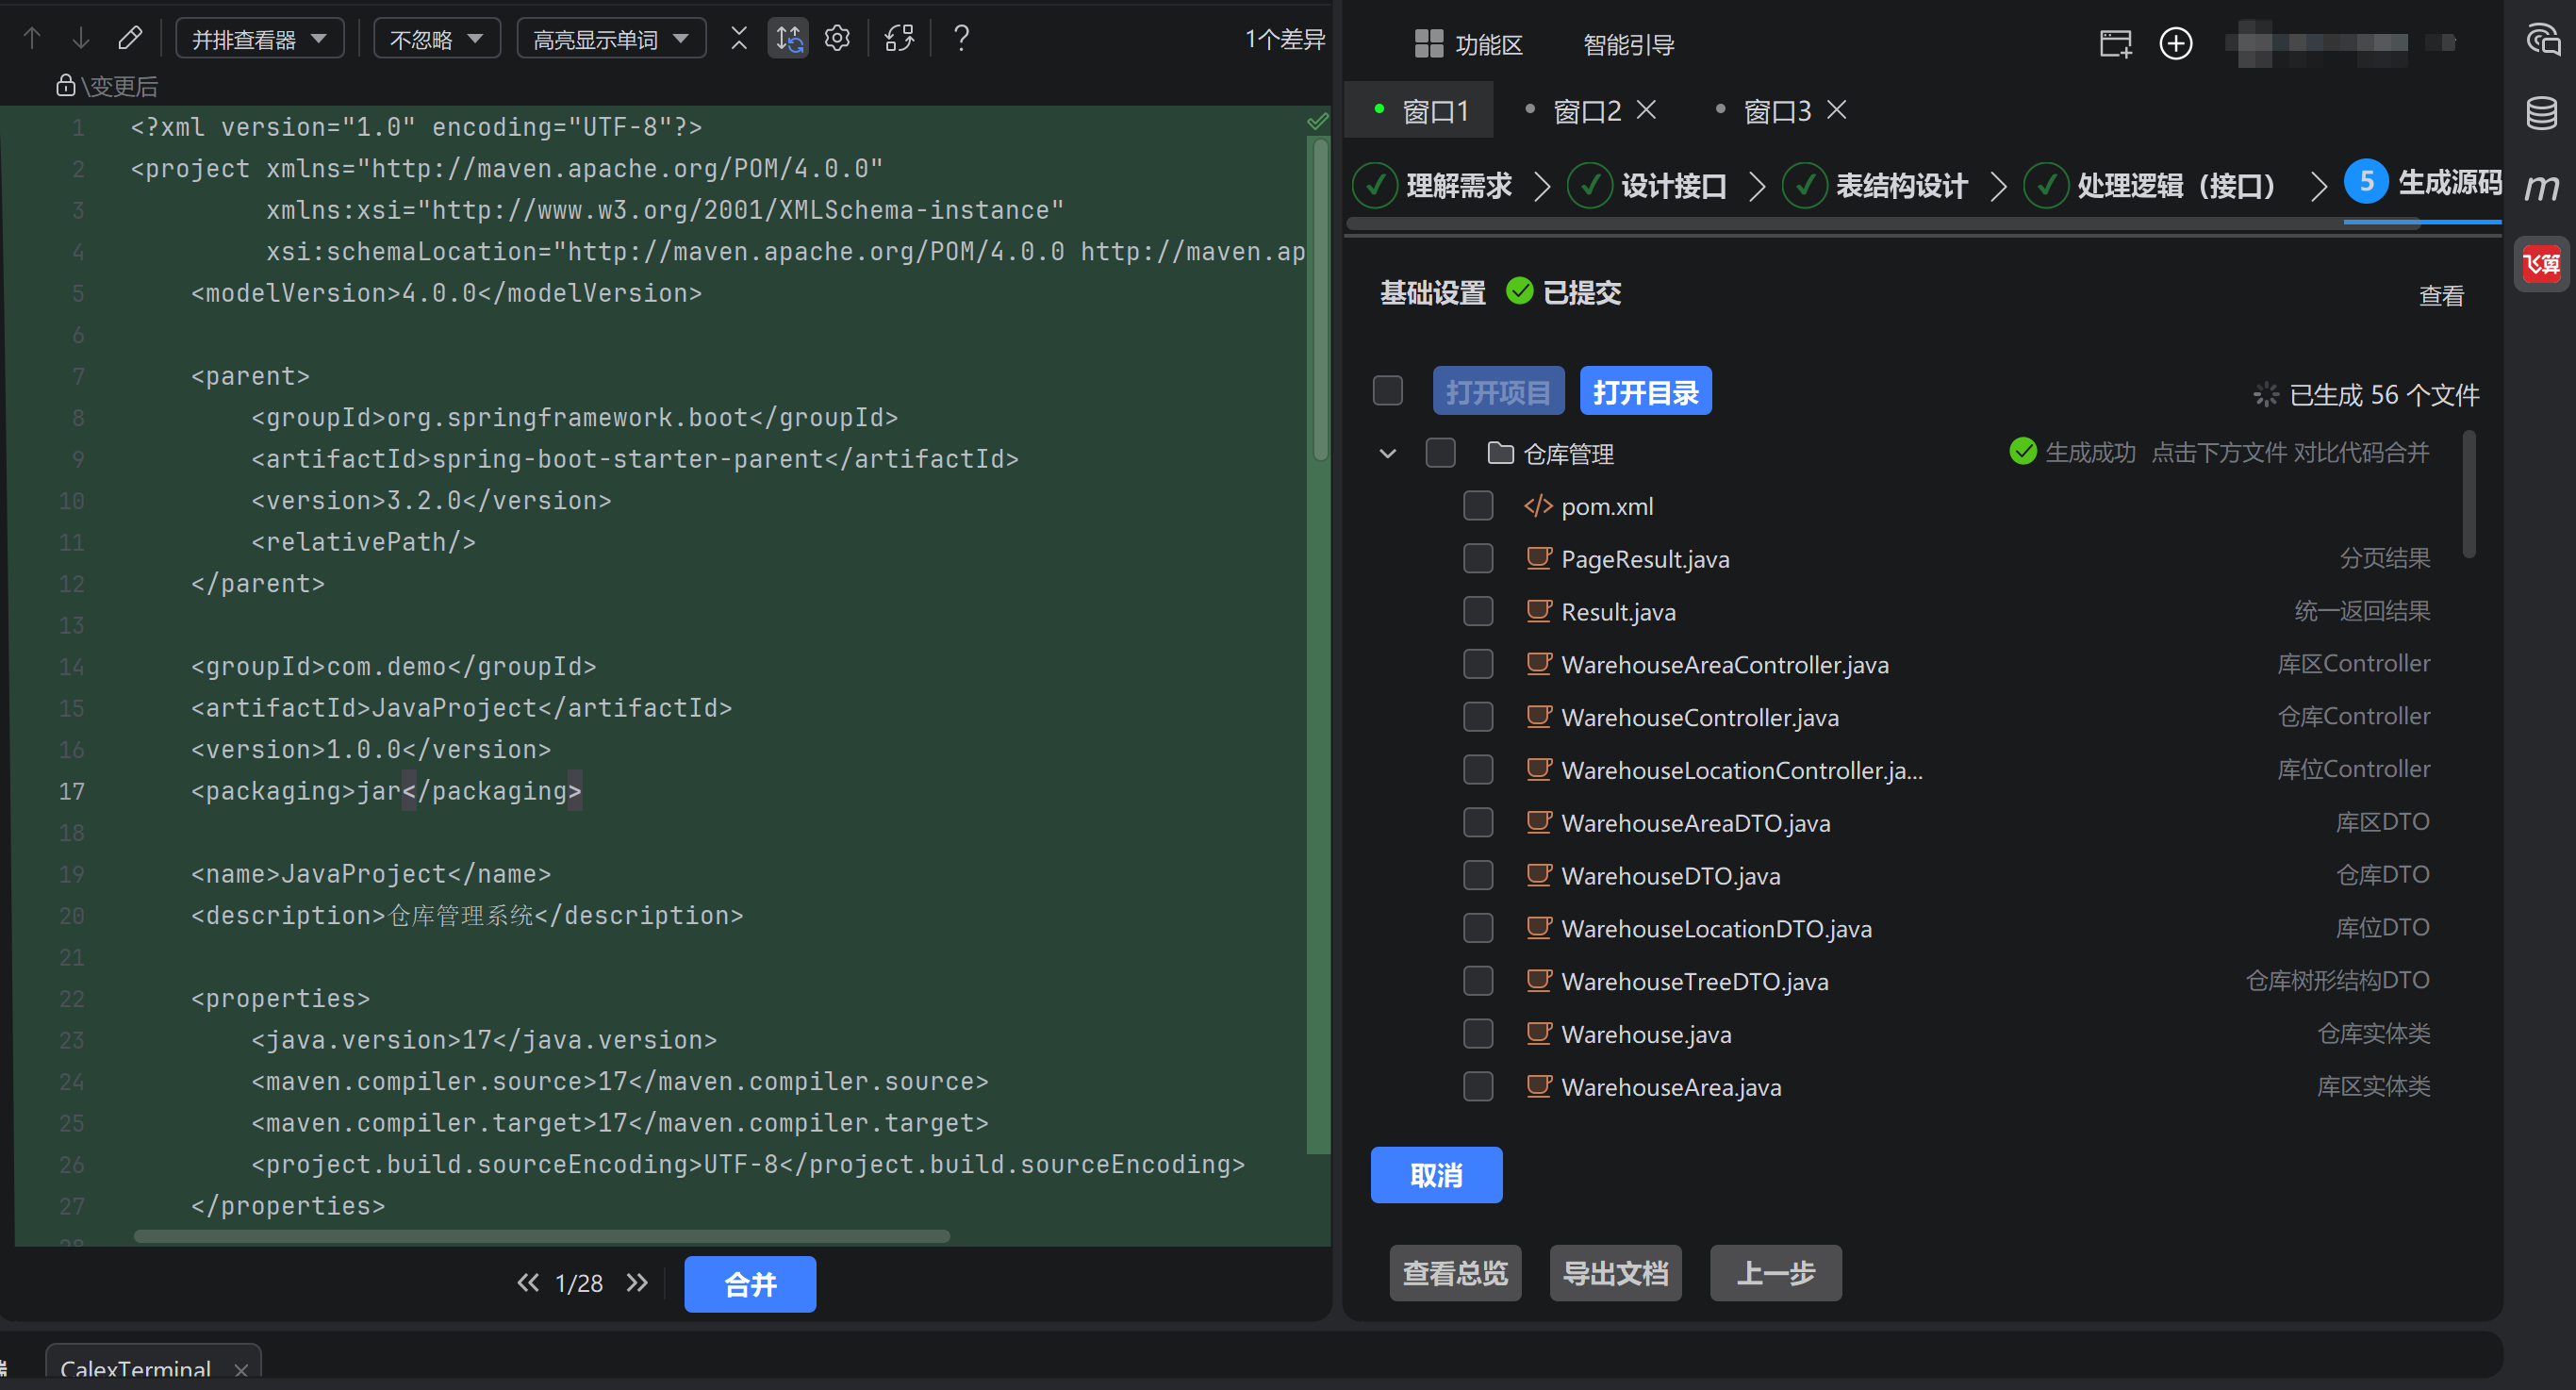Click the pencil edit icon in diff toolbar

(130, 39)
